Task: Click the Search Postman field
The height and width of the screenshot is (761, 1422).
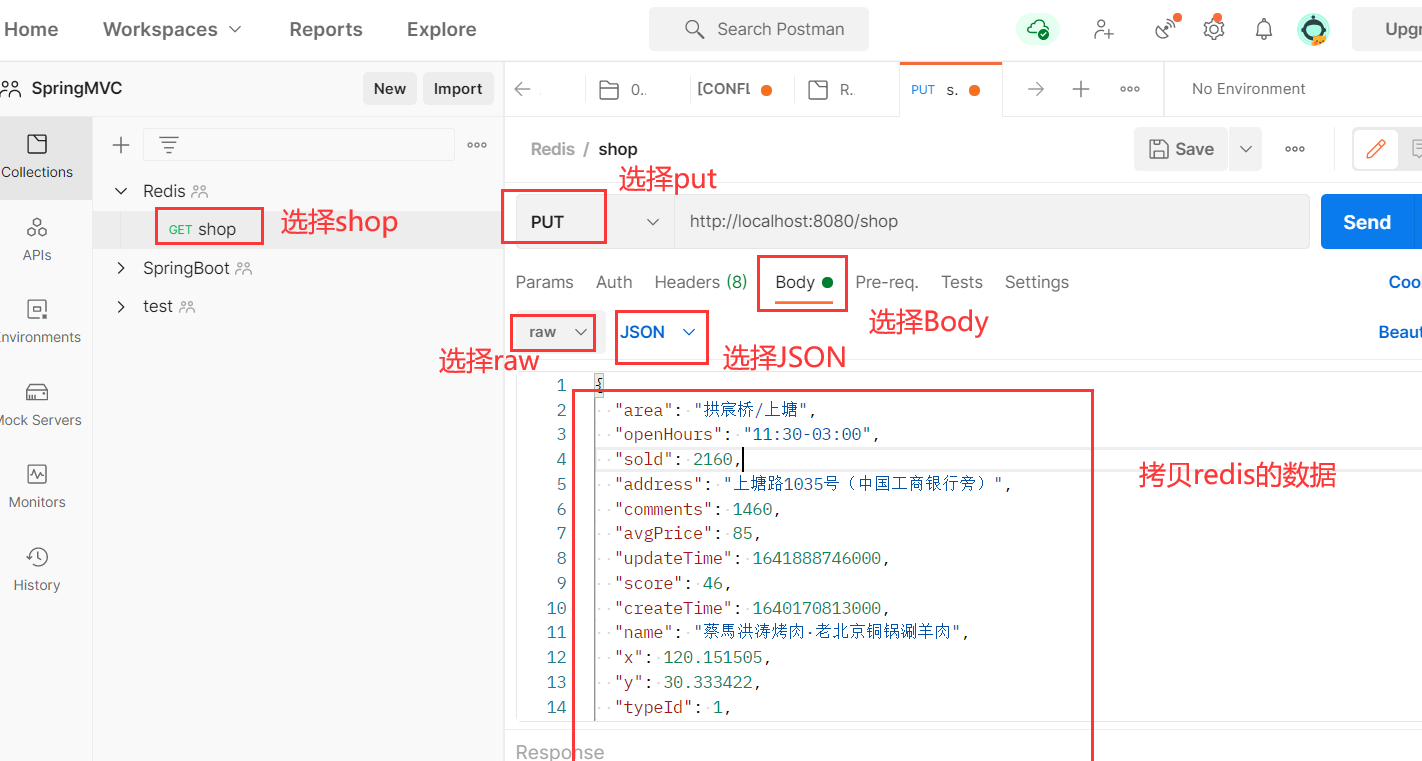Action: pos(759,29)
